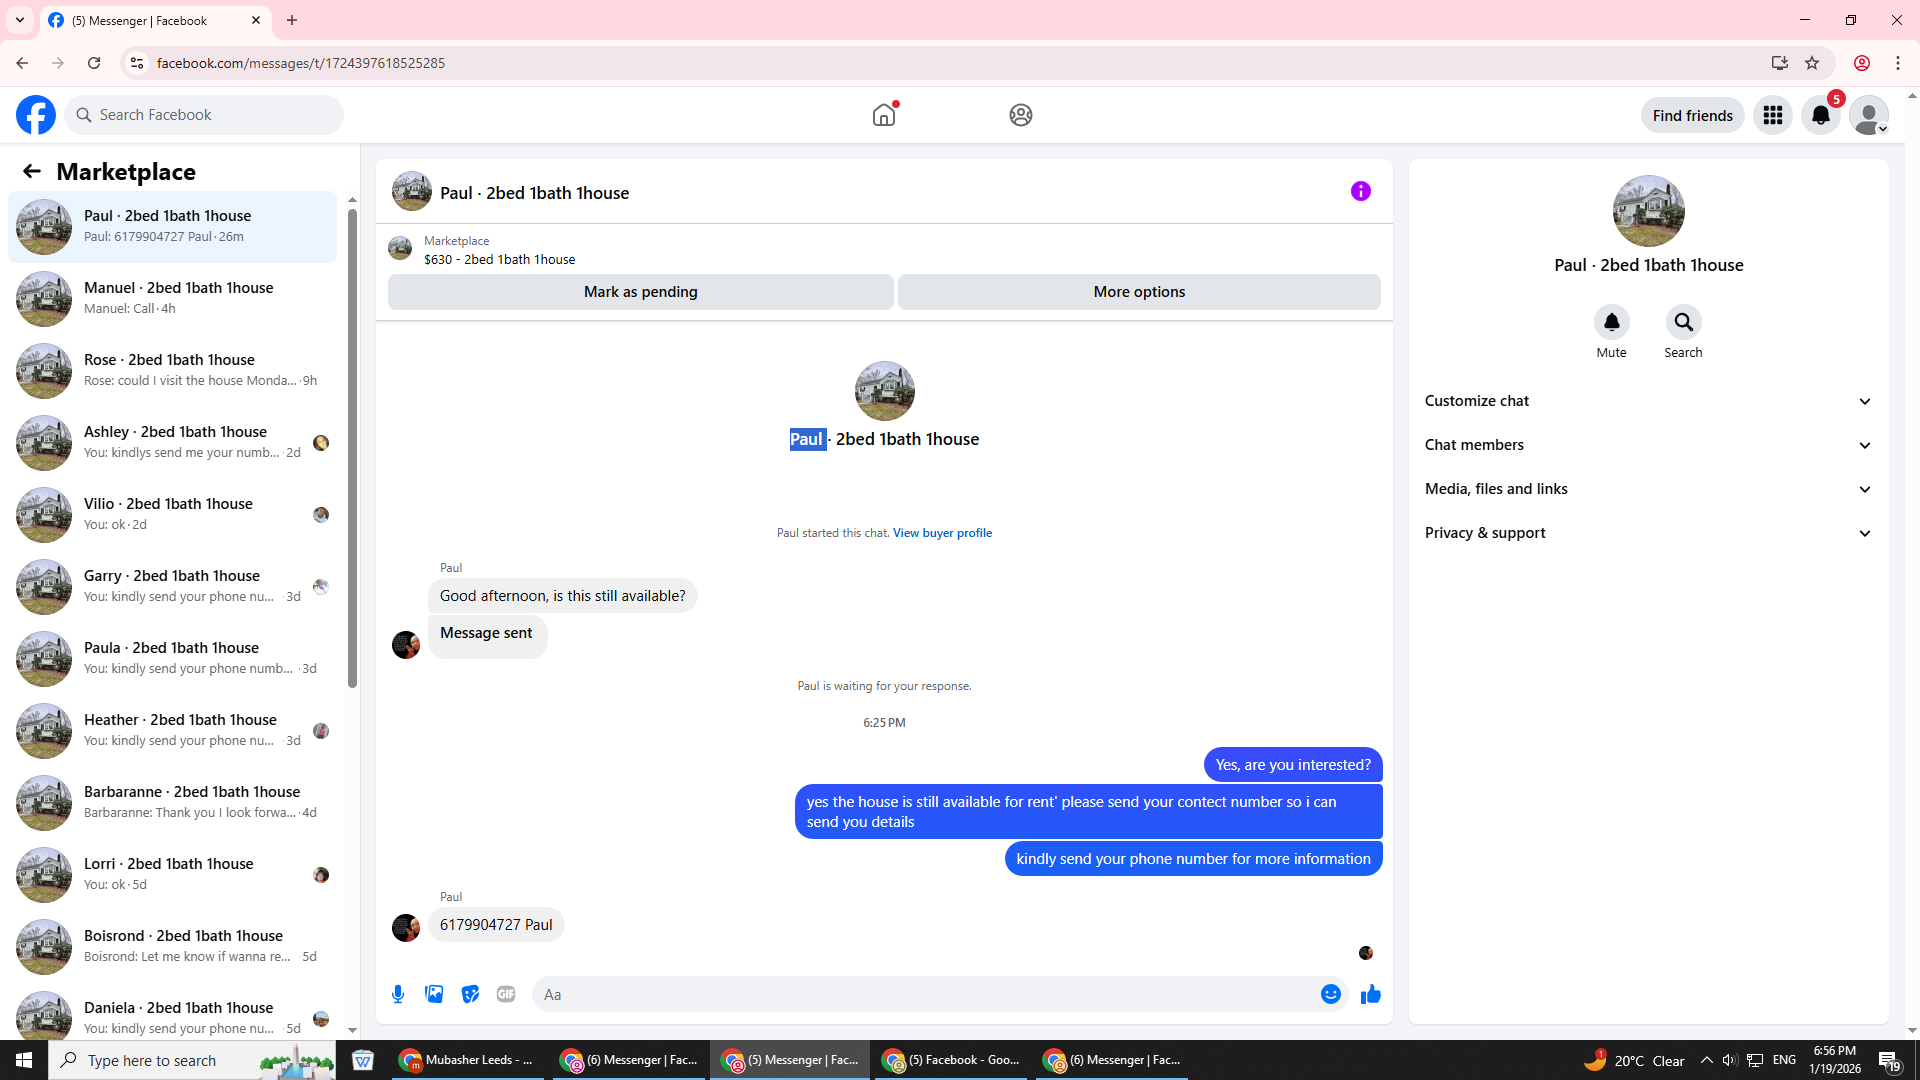Expand Chat members section
Image resolution: width=1920 pixels, height=1080 pixels.
point(1648,445)
